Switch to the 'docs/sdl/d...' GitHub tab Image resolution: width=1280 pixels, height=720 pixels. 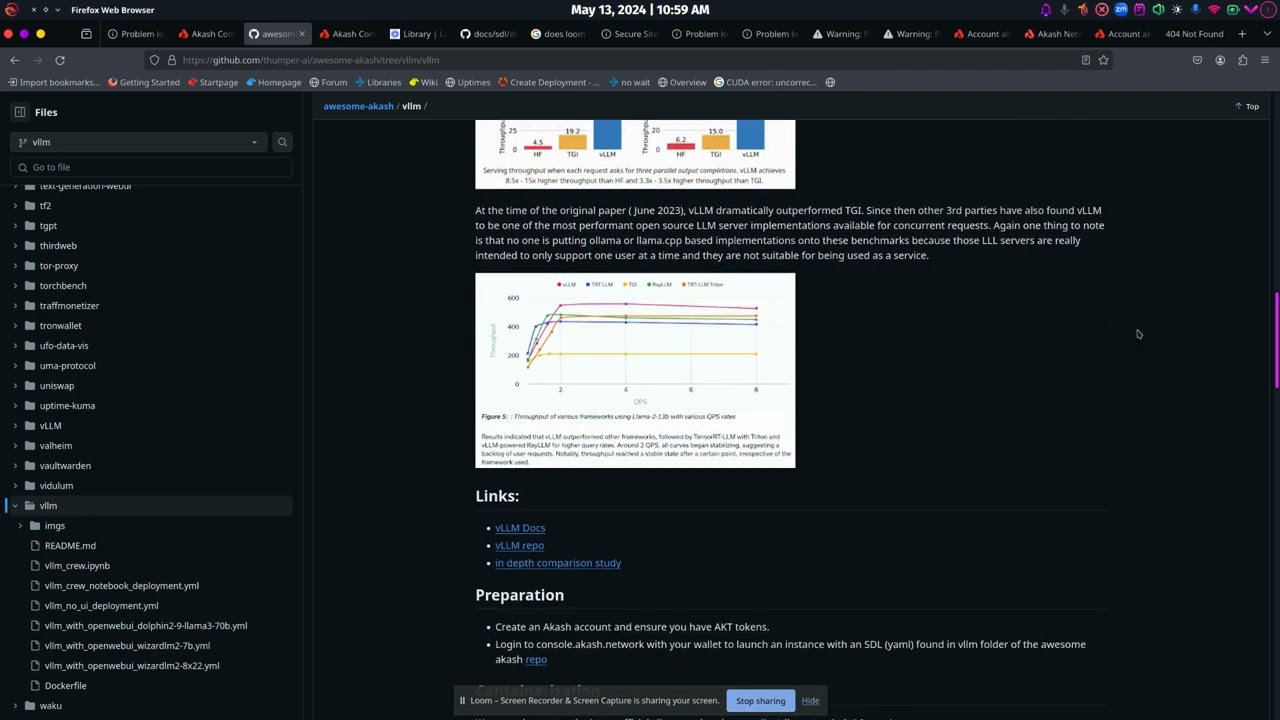[x=488, y=34]
